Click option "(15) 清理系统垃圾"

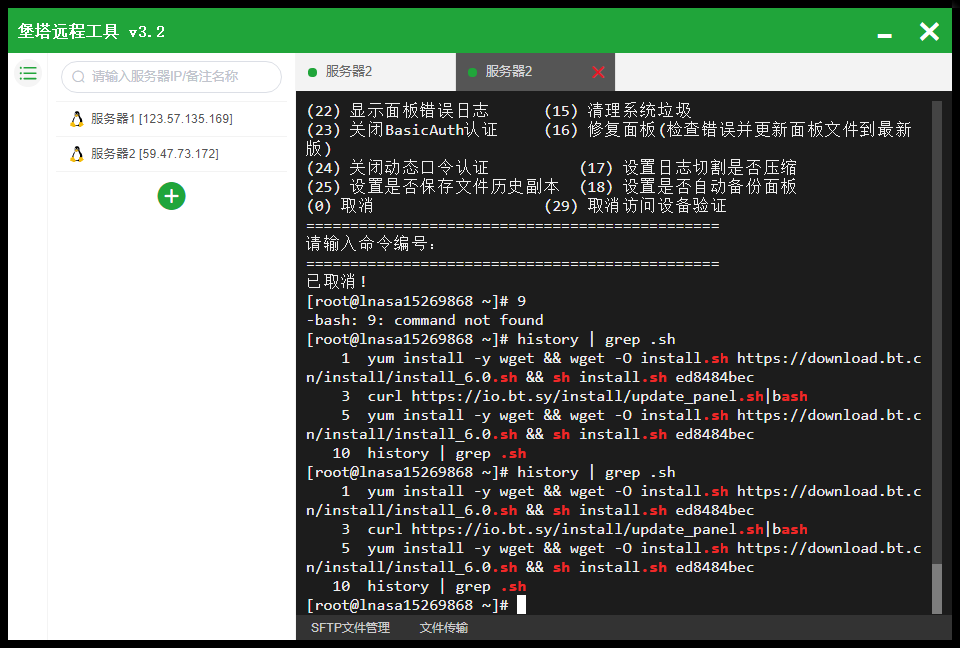[x=618, y=111]
